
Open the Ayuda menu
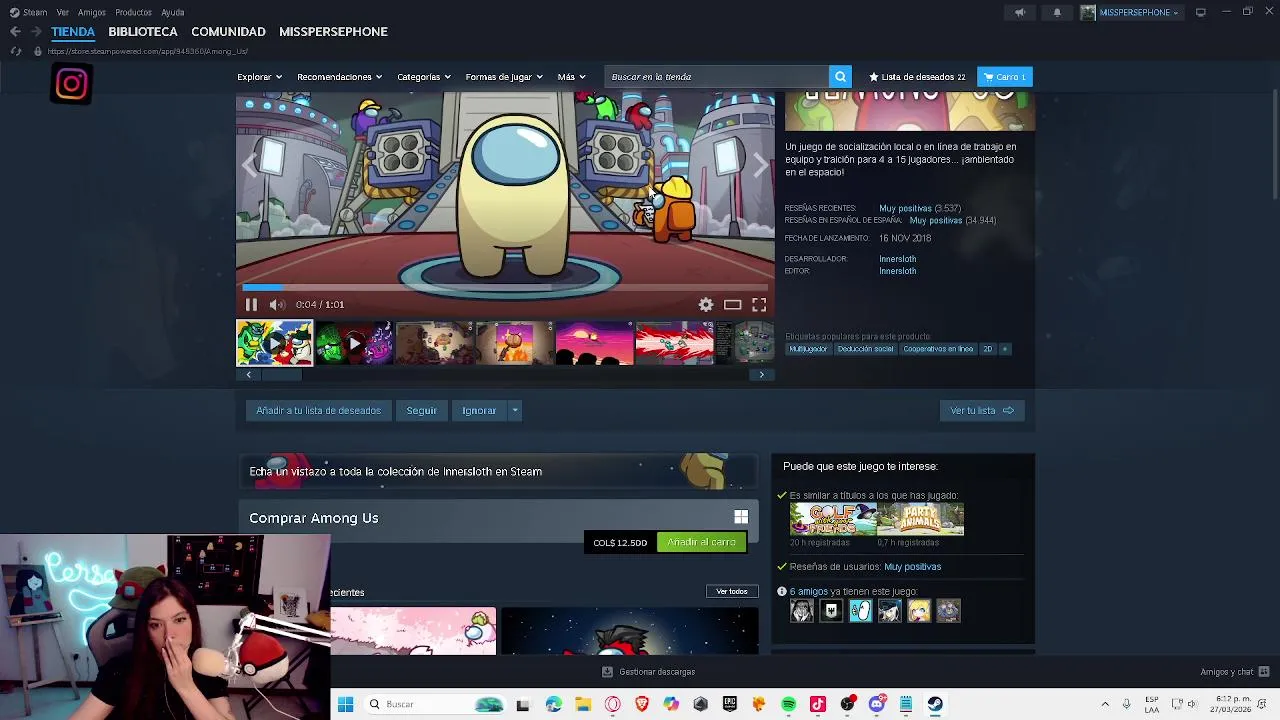(x=172, y=12)
